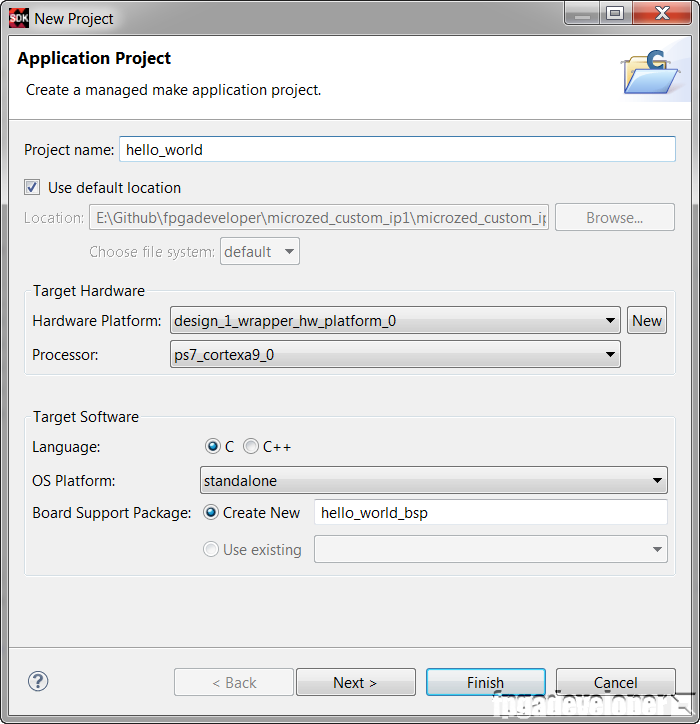Click the hello_world_bsp name field
This screenshot has width=700, height=724.
(x=491, y=513)
